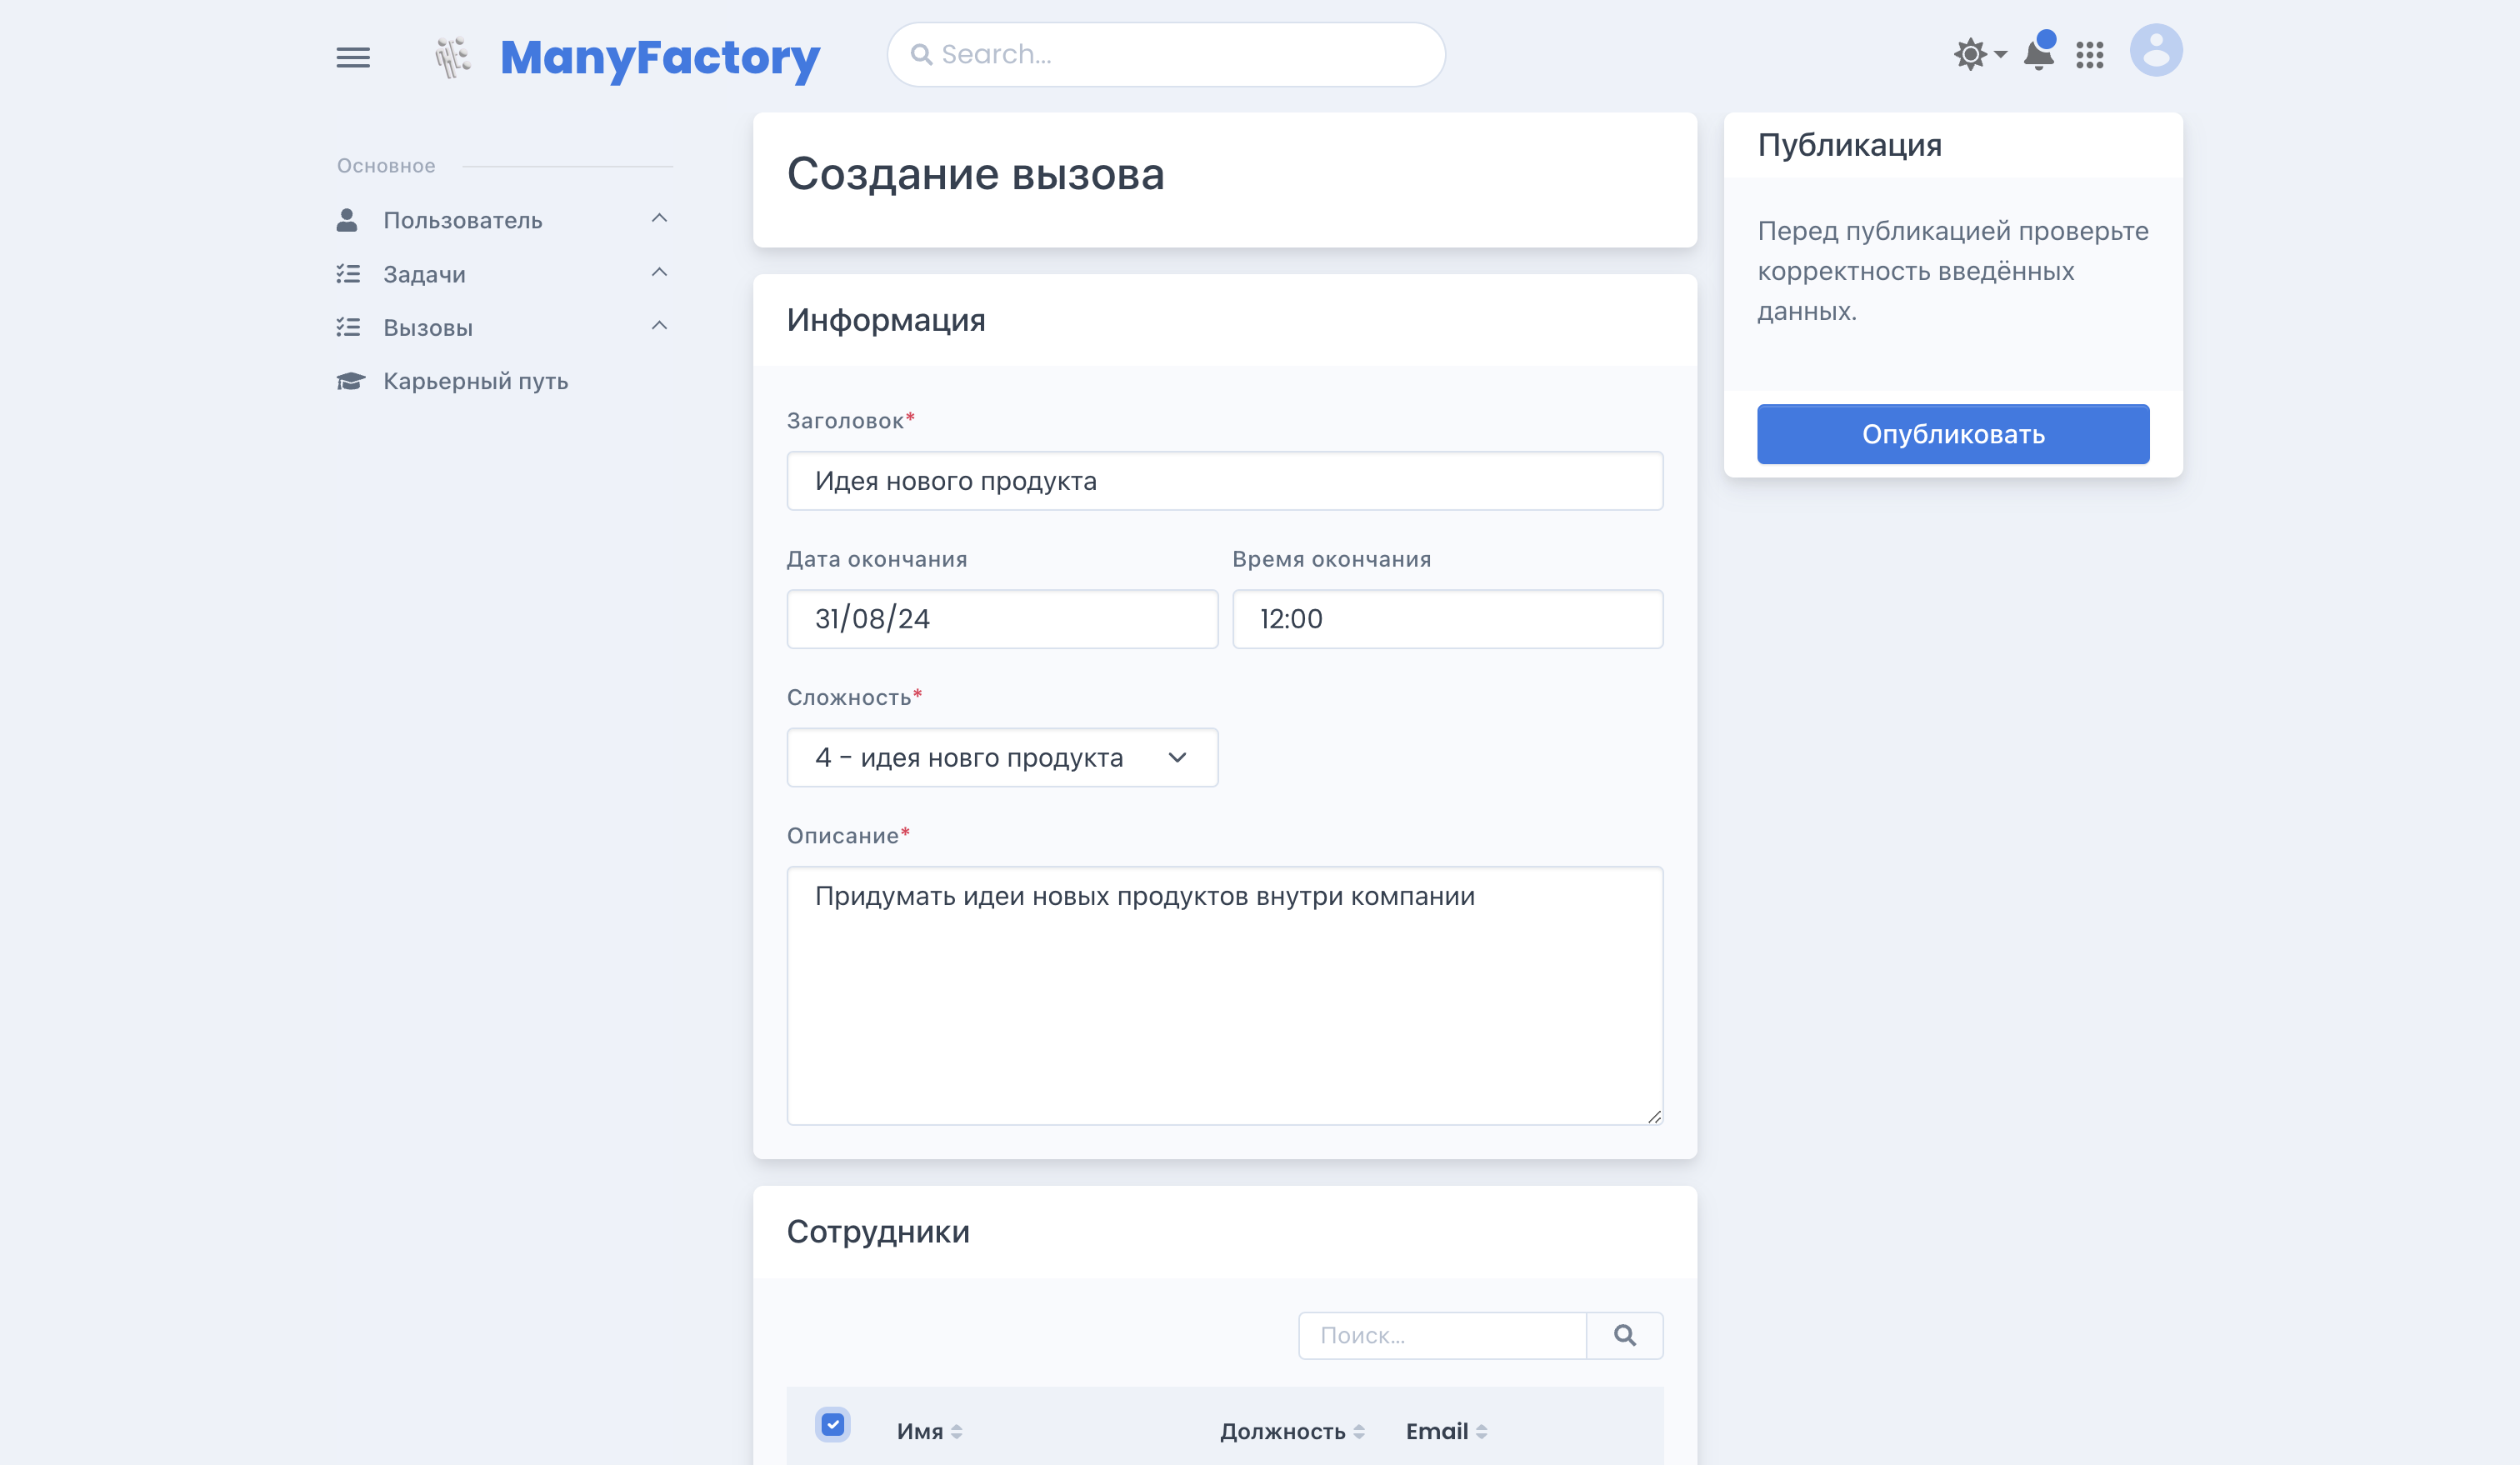Open the Вызовы menu item

click(428, 327)
